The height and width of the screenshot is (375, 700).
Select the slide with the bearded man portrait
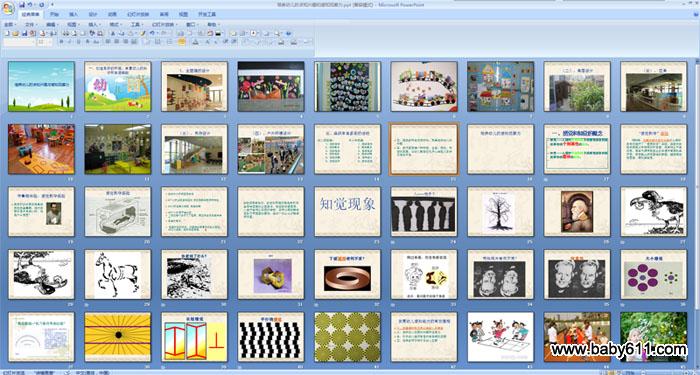(x=577, y=211)
